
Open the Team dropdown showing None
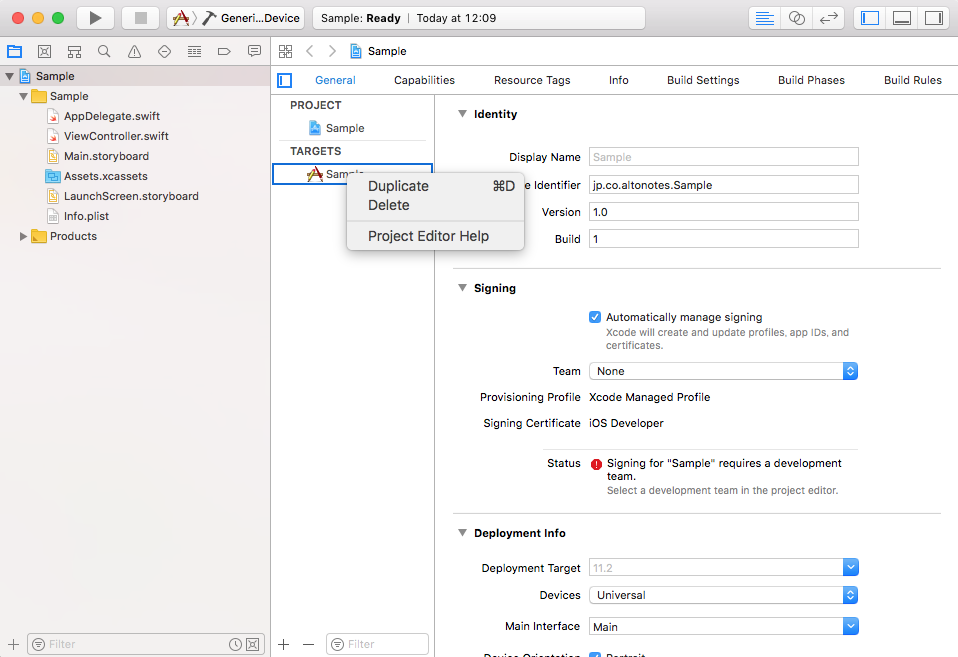[723, 371]
